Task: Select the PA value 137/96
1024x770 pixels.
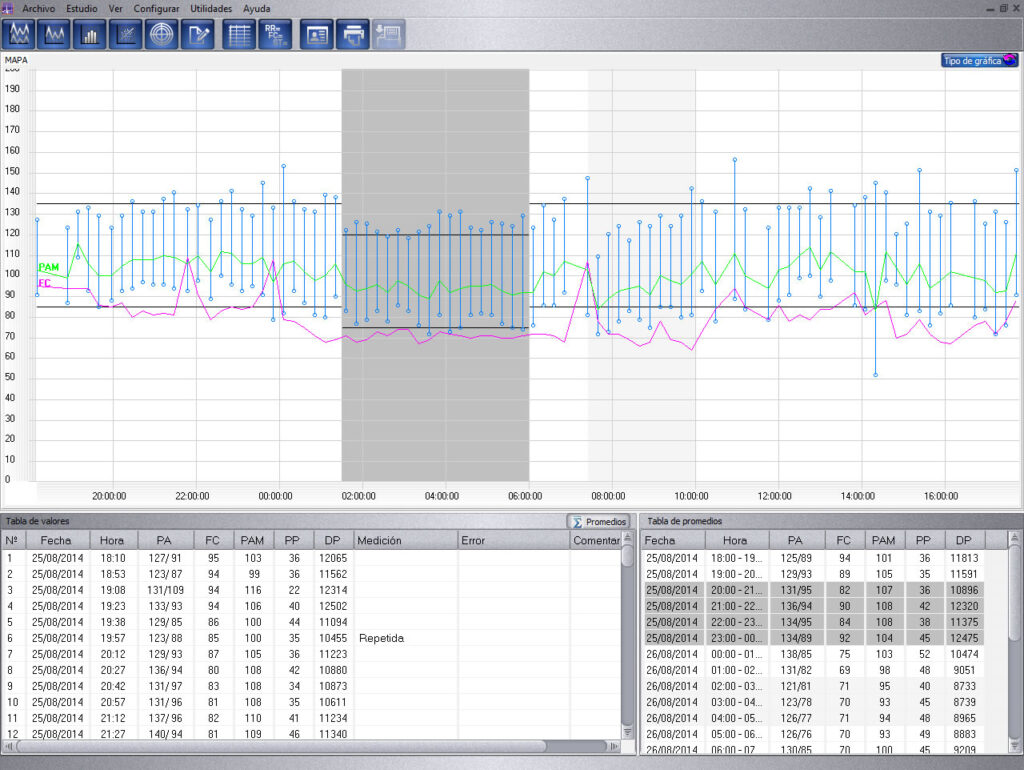Action: tap(165, 718)
